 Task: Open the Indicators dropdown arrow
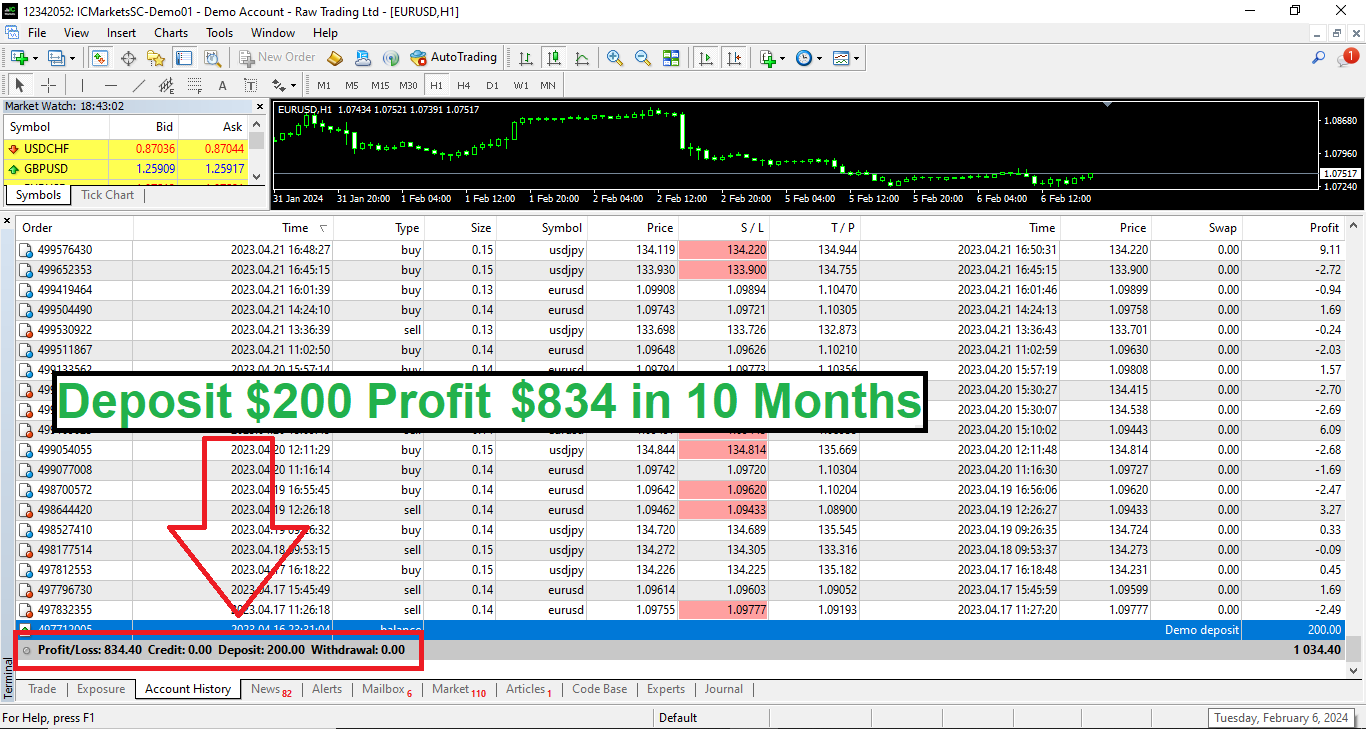click(783, 58)
